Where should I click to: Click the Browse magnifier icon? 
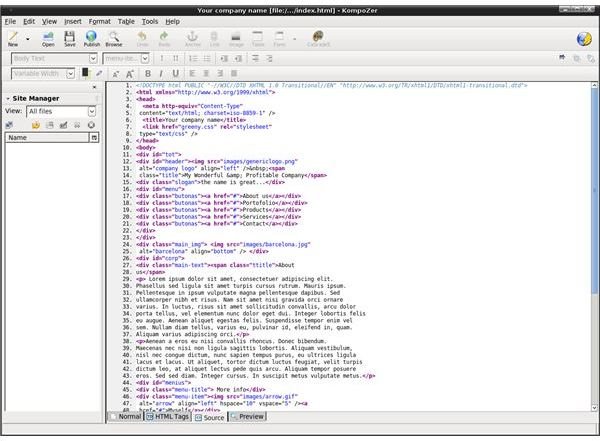coord(114,39)
